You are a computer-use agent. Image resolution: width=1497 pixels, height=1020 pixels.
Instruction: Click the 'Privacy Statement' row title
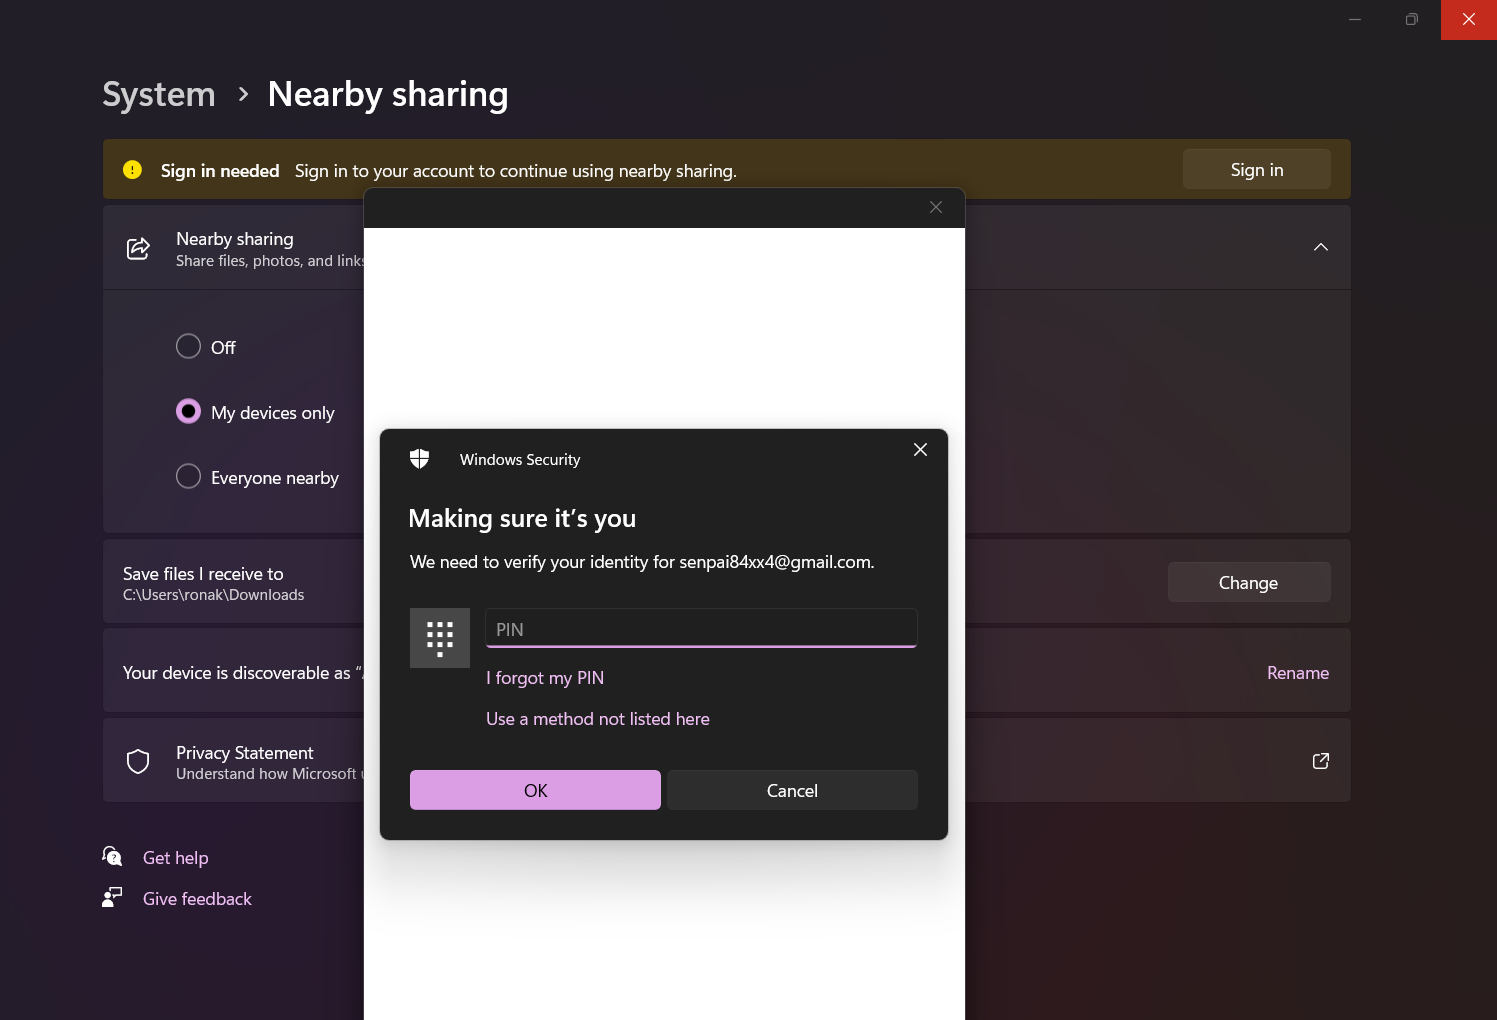(x=245, y=753)
